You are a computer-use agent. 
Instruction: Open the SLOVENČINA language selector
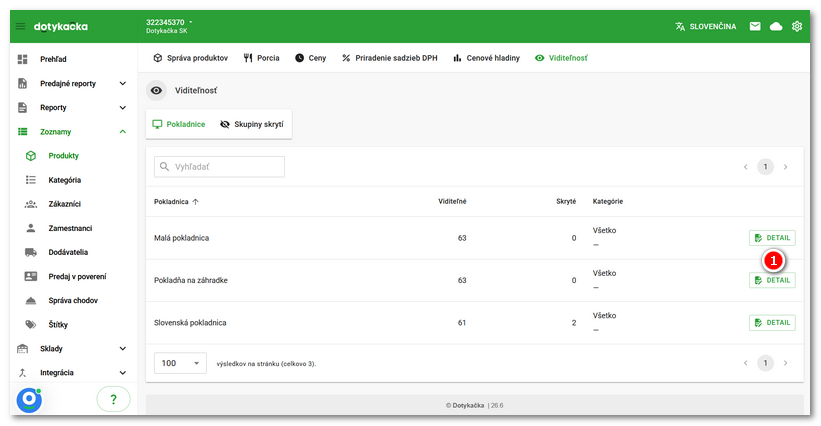(706, 26)
